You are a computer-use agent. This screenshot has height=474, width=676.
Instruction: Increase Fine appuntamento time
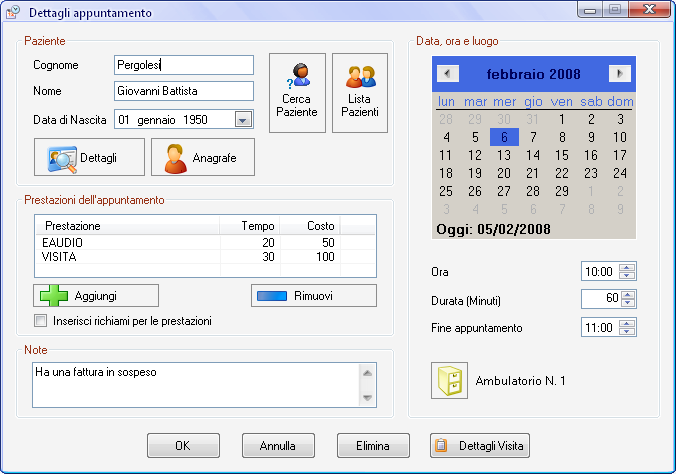coord(627,323)
